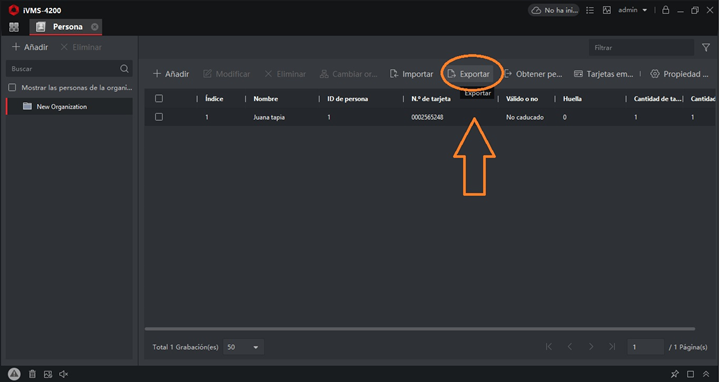The image size is (720, 382).
Task: Click the trash icon in bottom bar
Action: (x=32, y=374)
